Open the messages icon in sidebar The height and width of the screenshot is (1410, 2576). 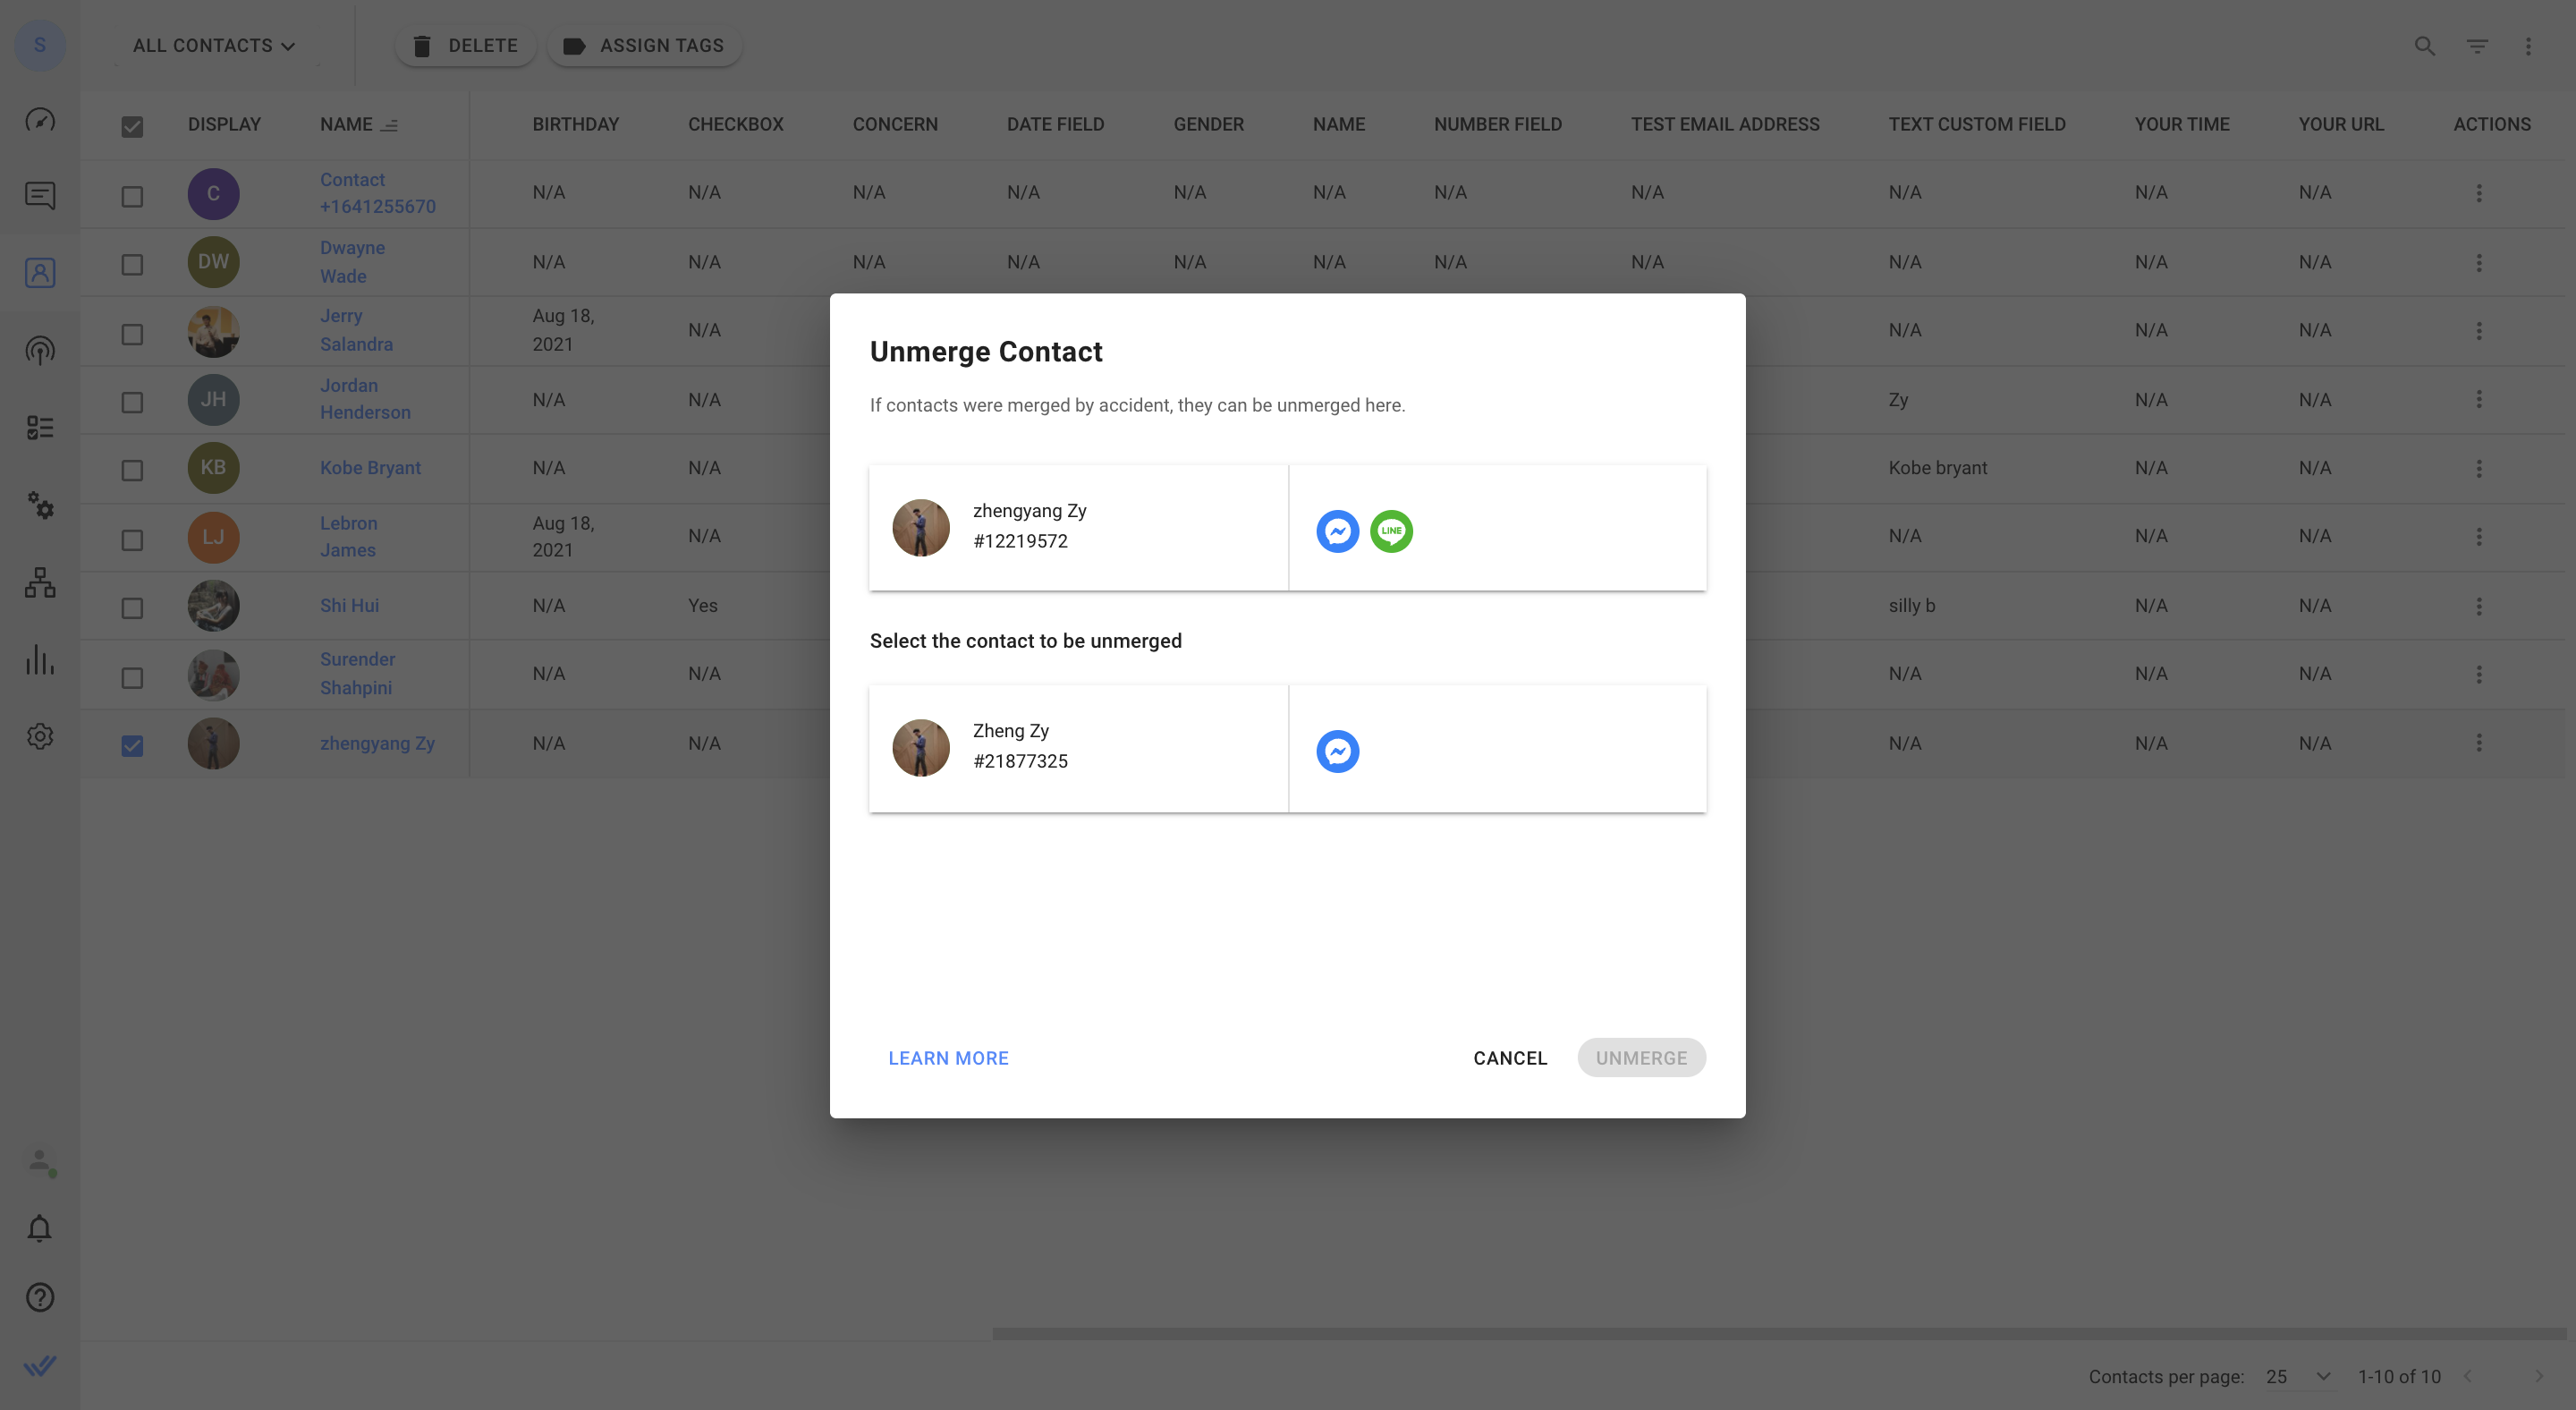point(40,195)
